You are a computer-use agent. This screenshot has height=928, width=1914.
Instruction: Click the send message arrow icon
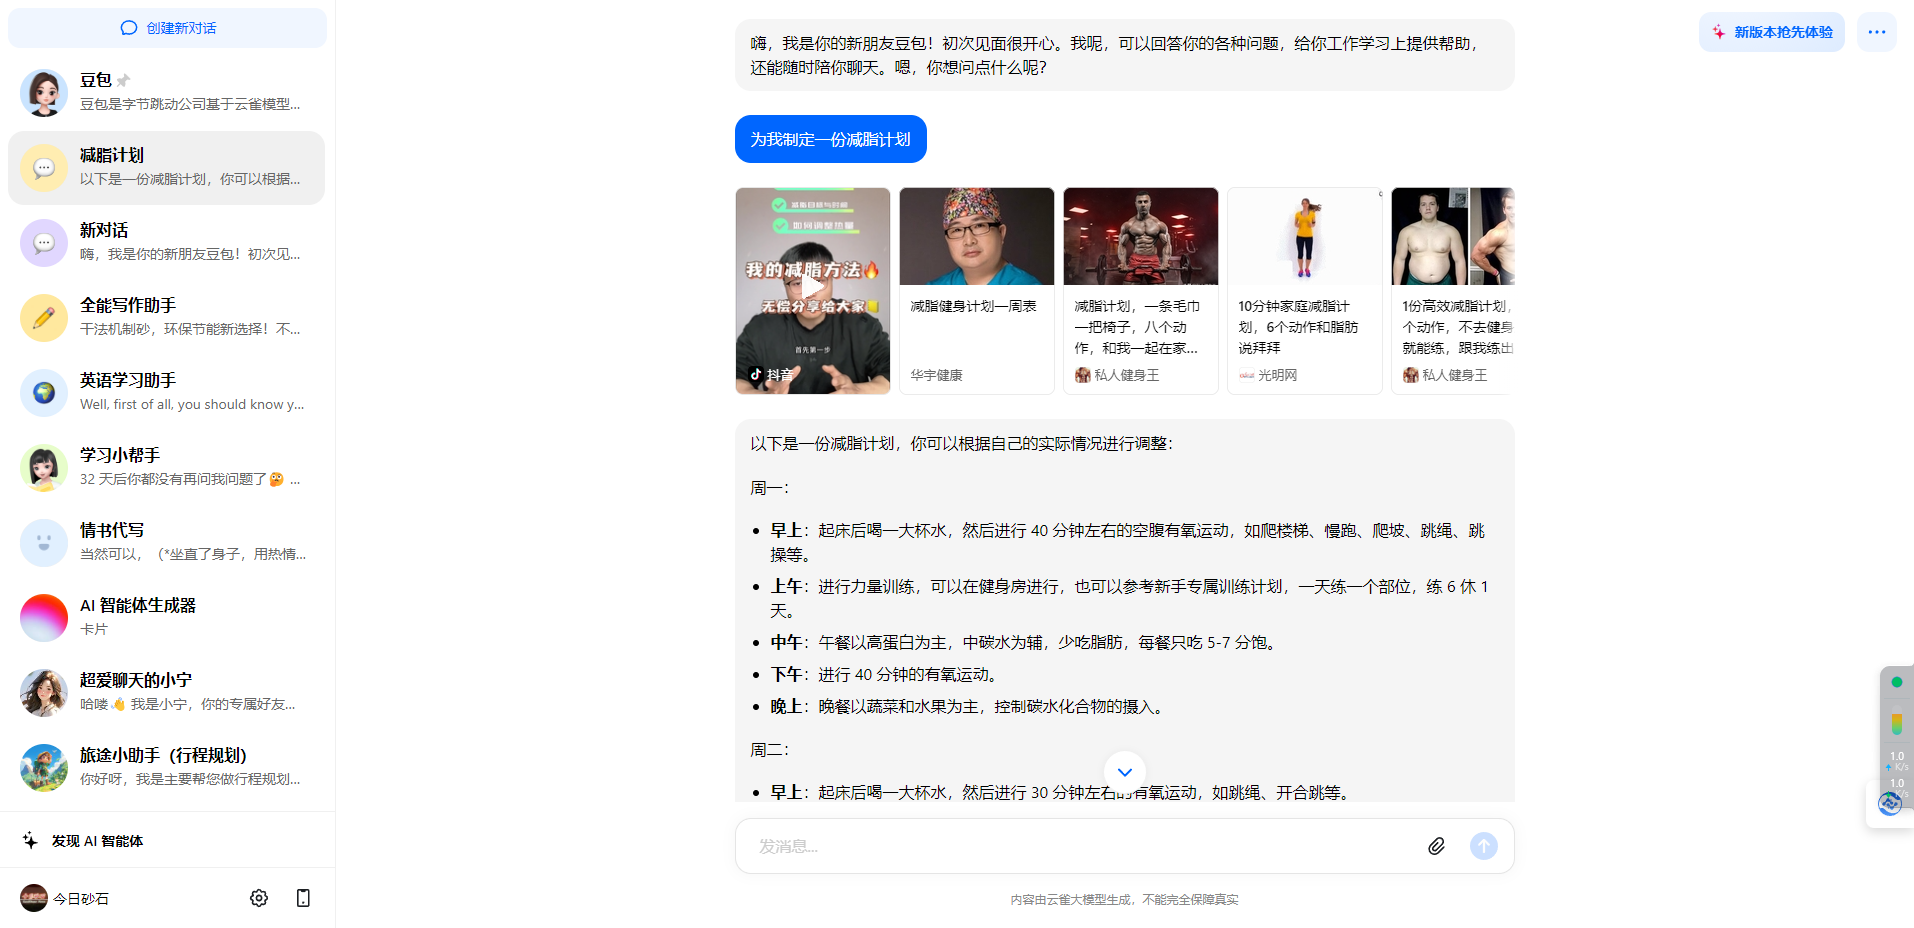pyautogui.click(x=1483, y=846)
